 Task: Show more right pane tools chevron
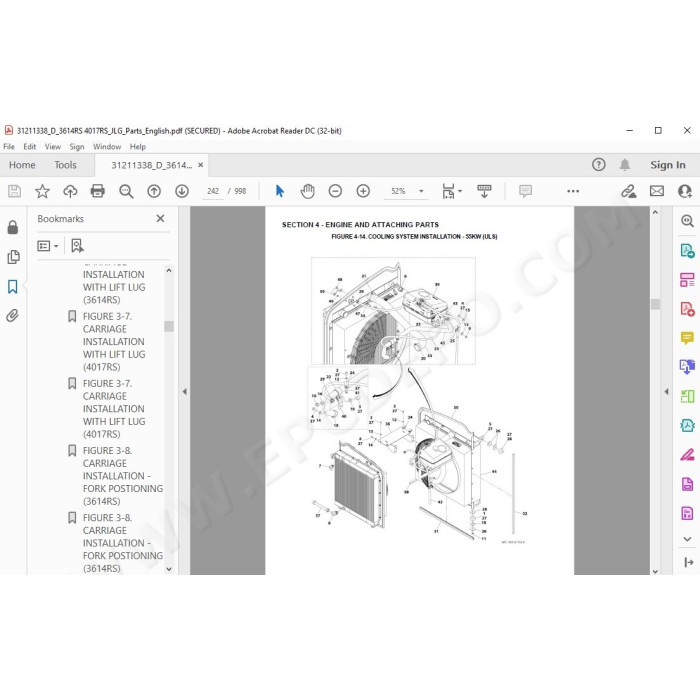click(687, 539)
